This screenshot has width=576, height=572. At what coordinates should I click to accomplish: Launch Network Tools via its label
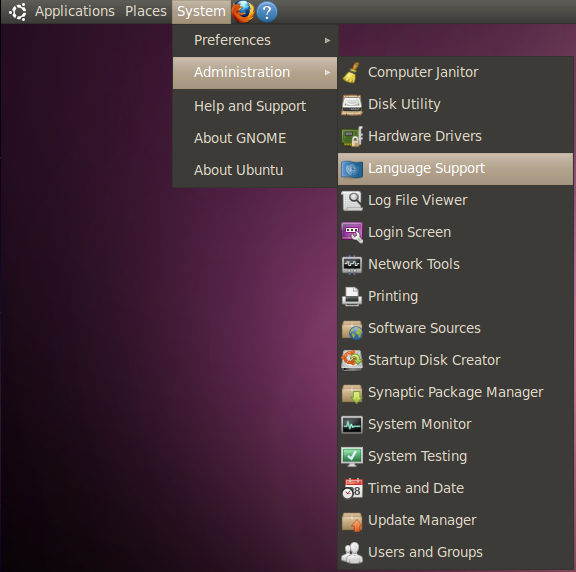point(414,265)
